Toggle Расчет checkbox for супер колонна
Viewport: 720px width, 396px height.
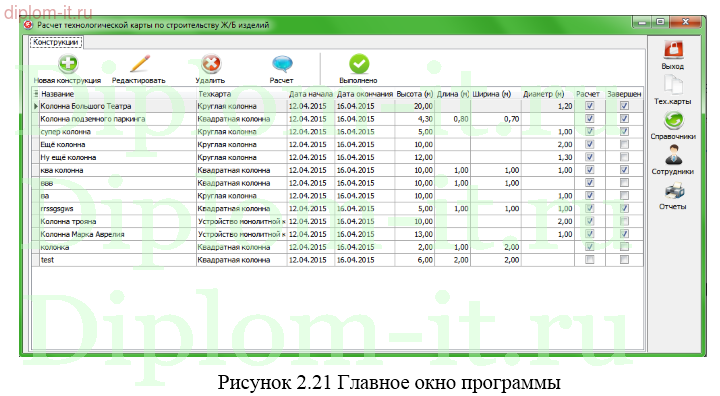pos(590,131)
